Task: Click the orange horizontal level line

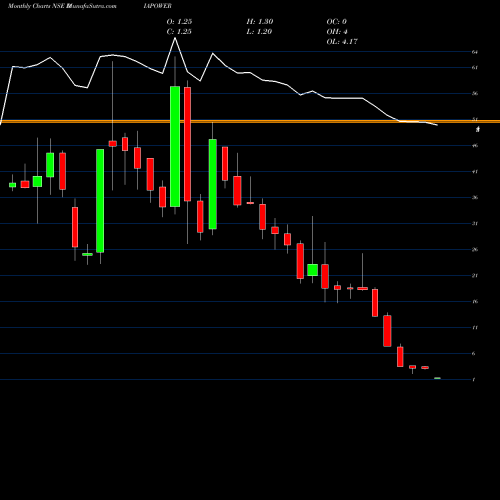Action: click(x=250, y=122)
